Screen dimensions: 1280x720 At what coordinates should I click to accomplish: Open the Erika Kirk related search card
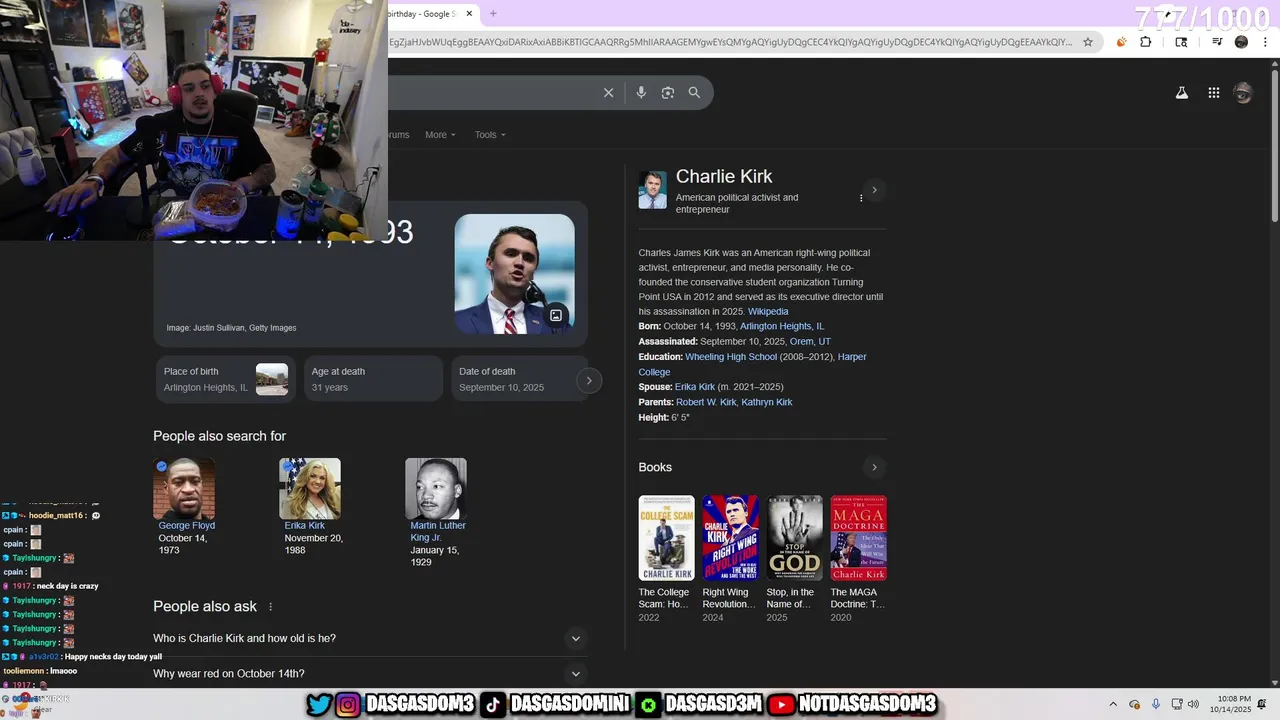(311, 506)
